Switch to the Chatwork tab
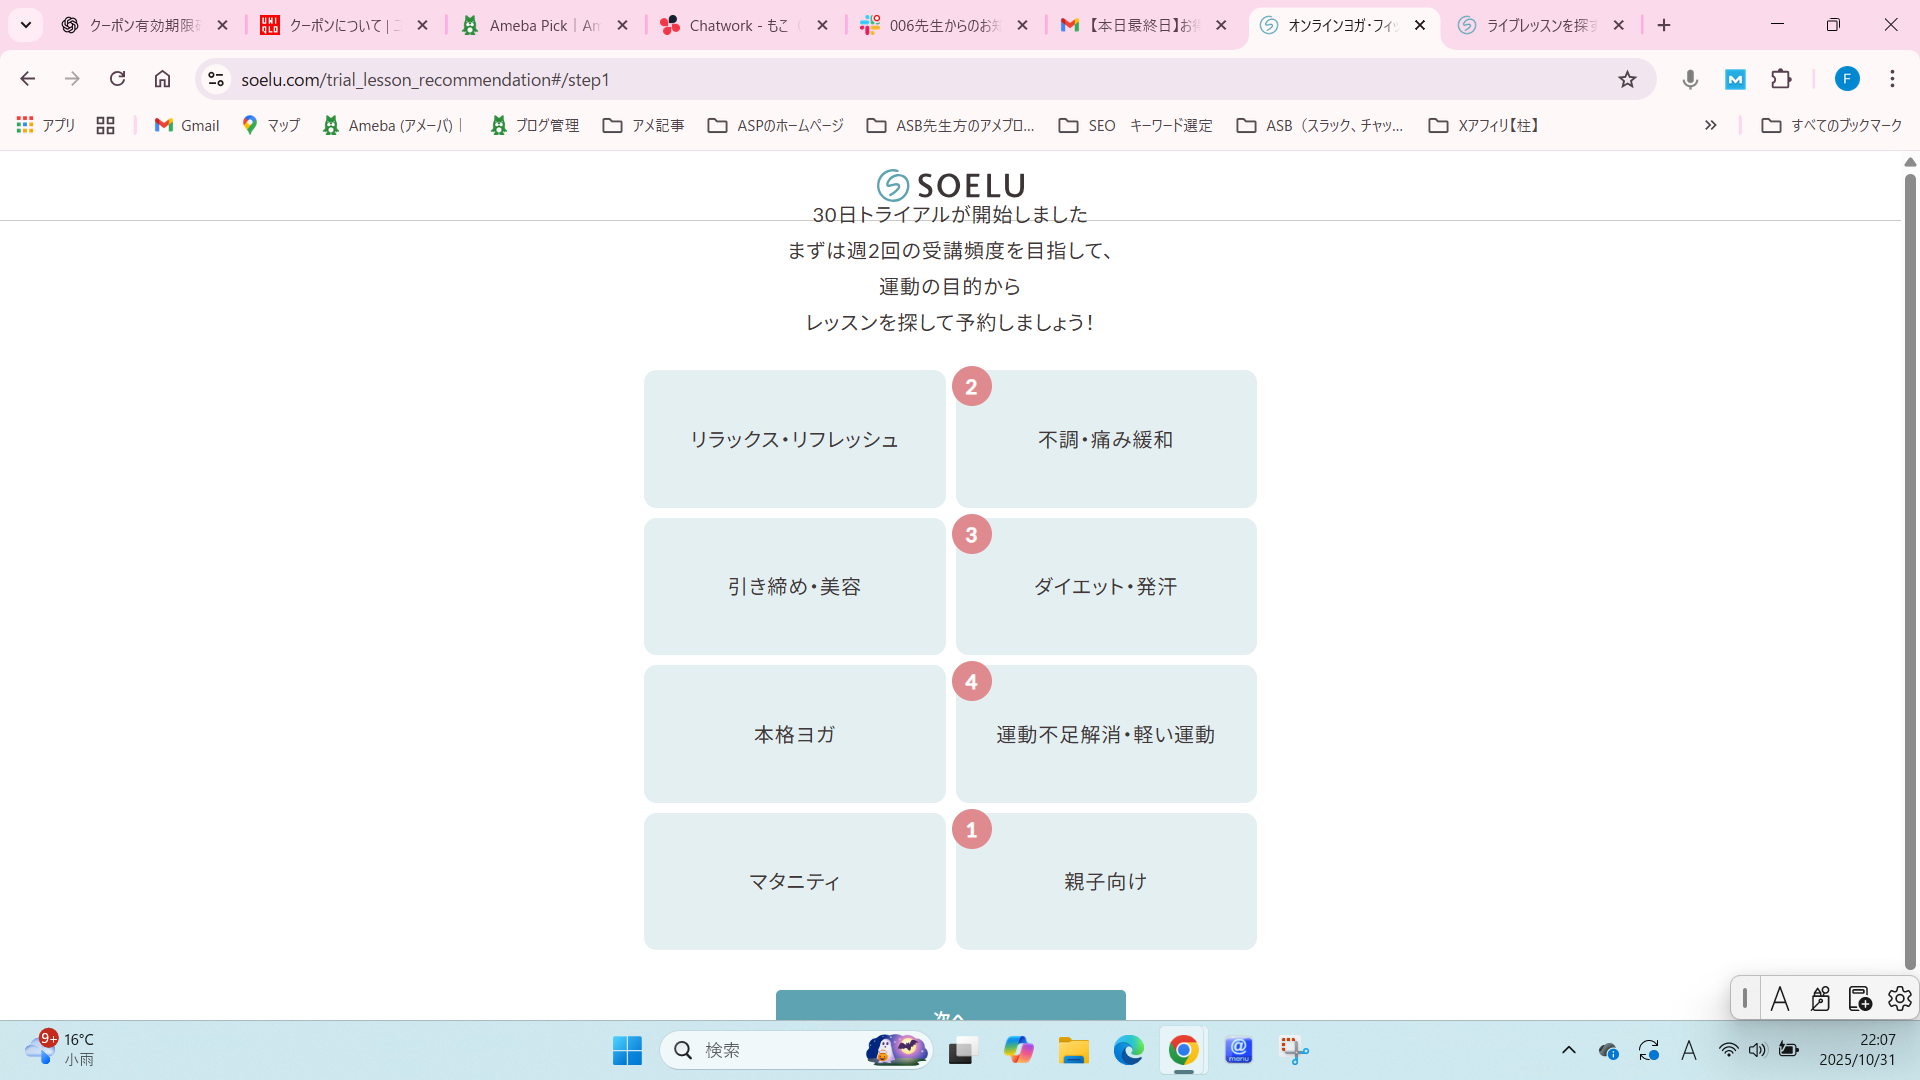The width and height of the screenshot is (1920, 1080). pyautogui.click(x=738, y=25)
